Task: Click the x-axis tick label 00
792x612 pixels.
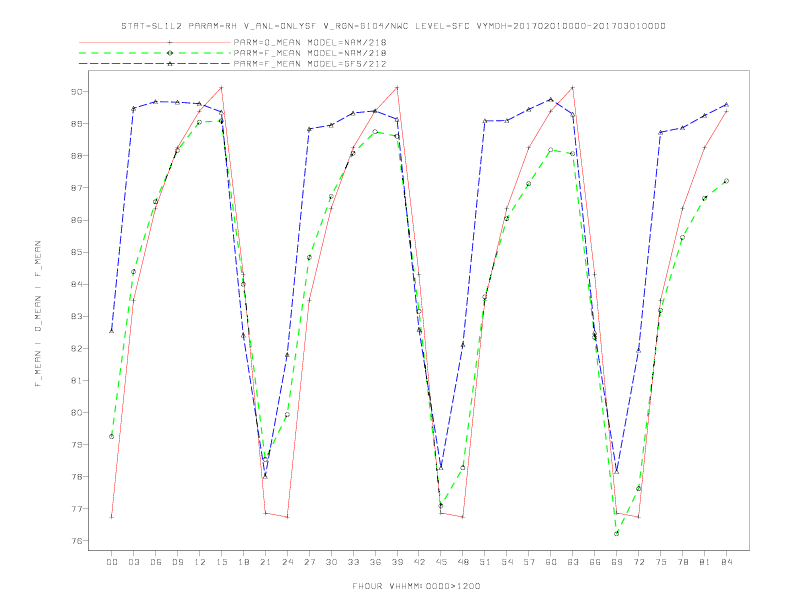Action: (112, 562)
